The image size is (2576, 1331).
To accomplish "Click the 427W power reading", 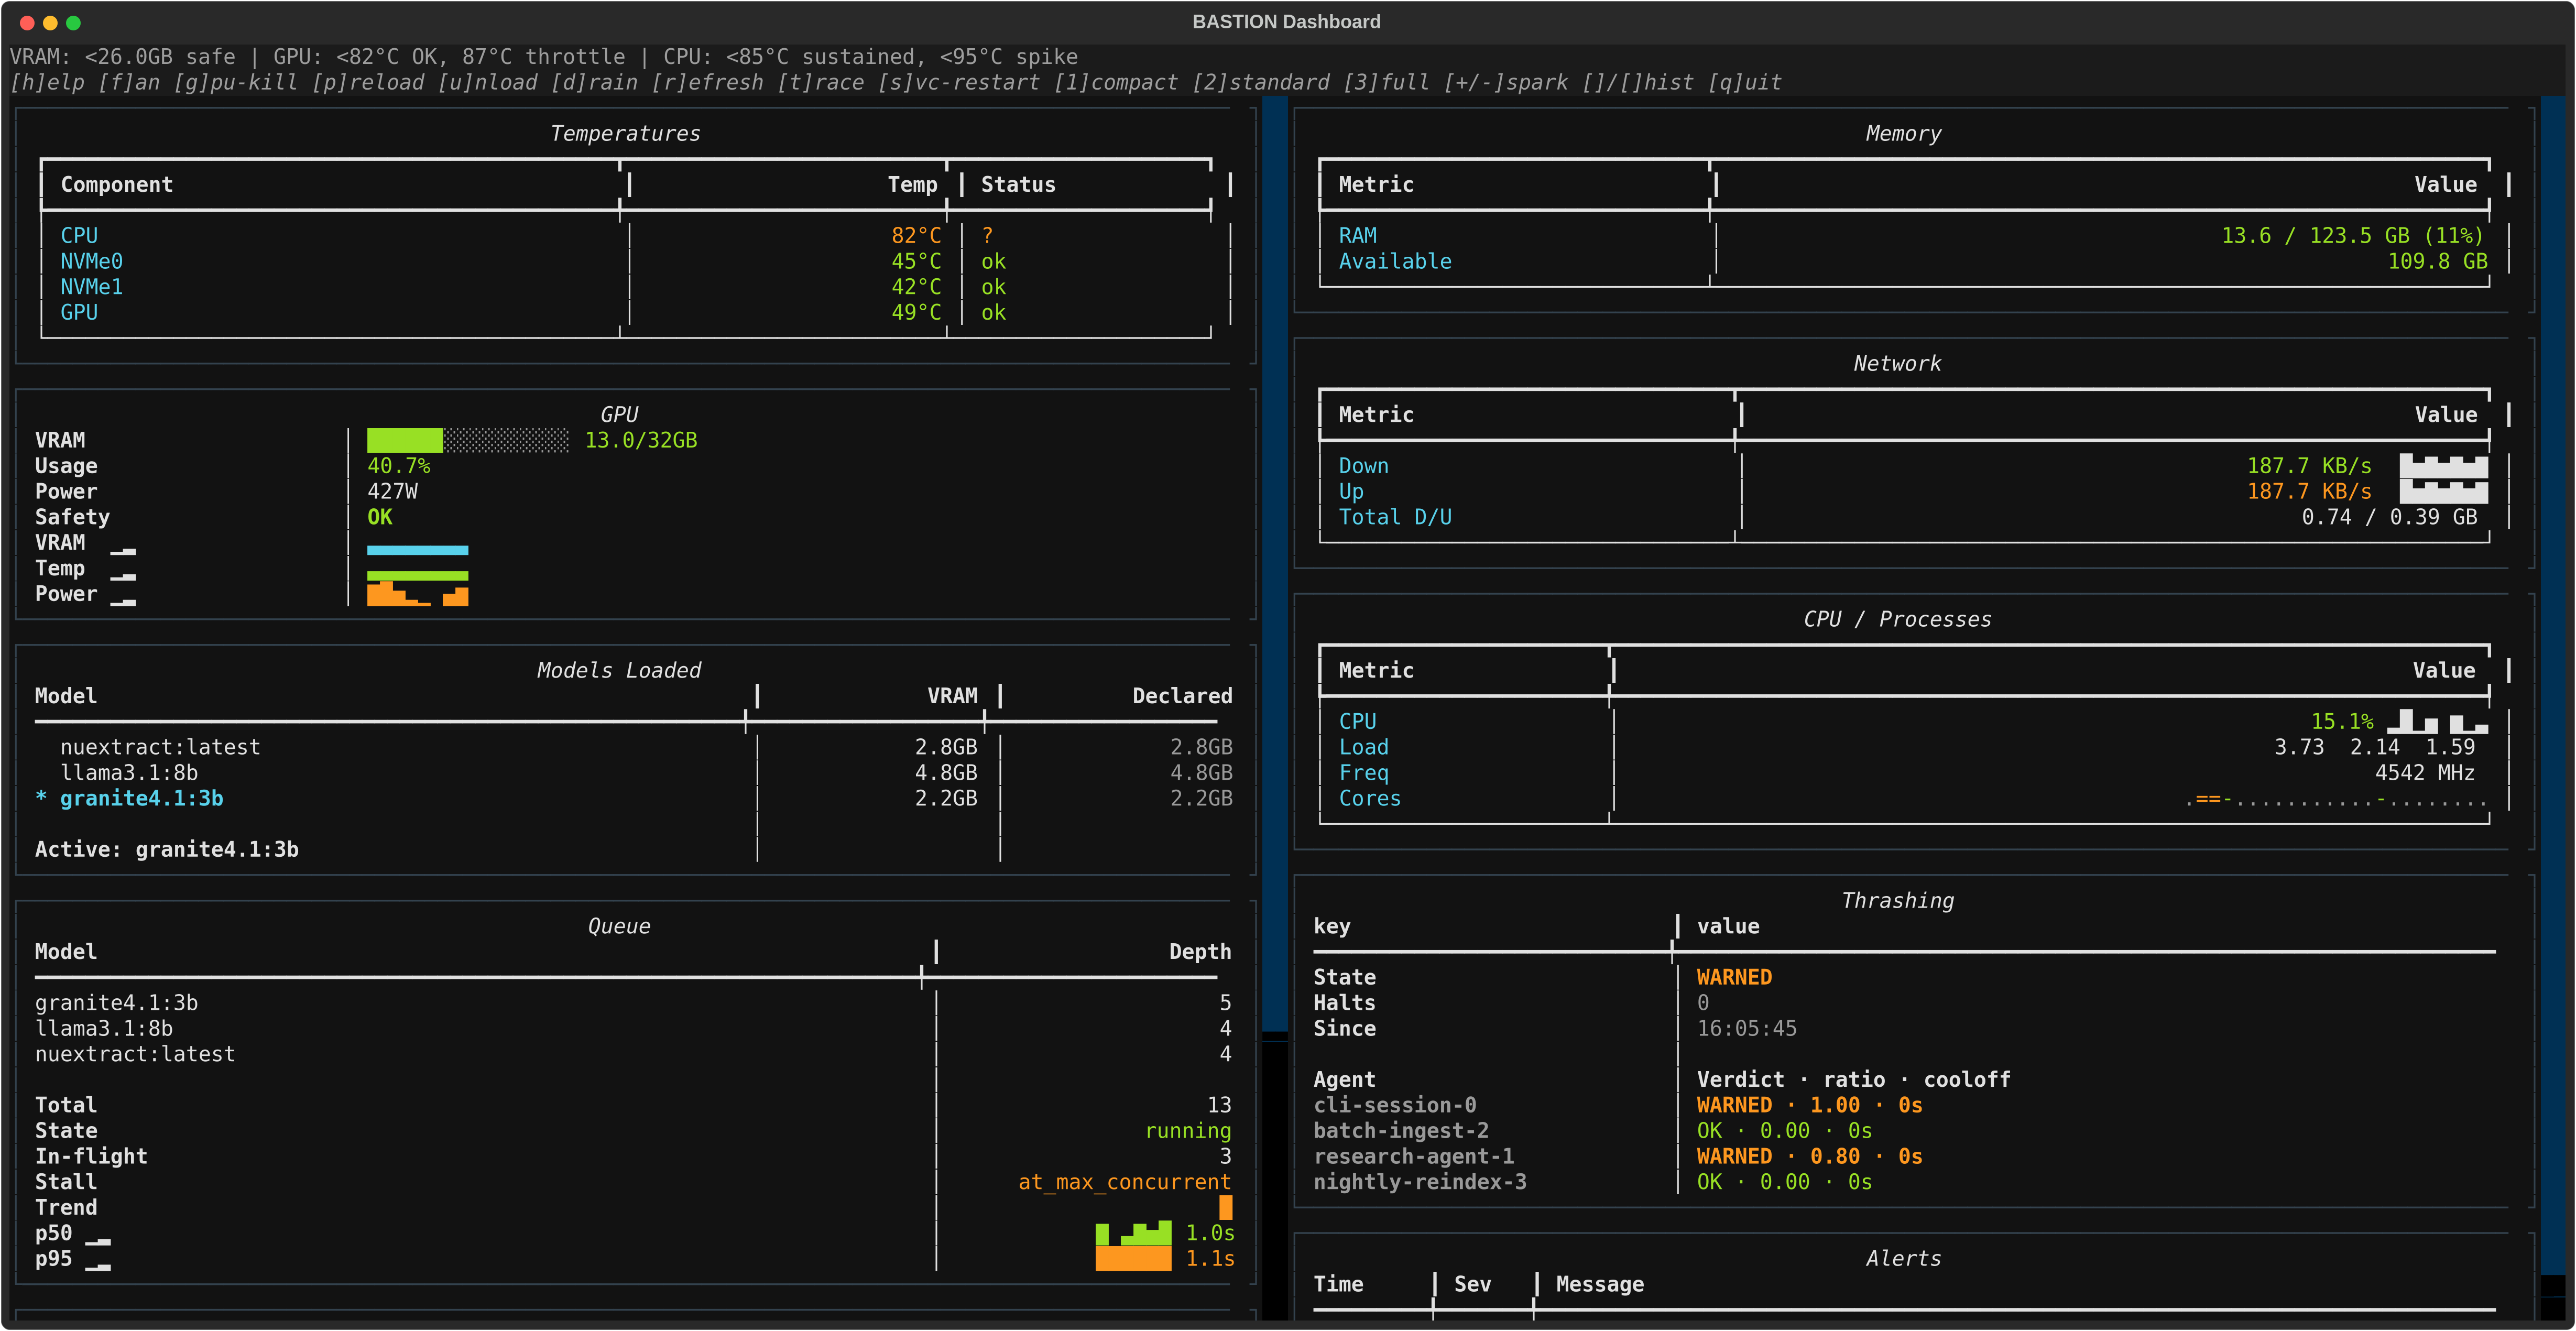I will click(392, 491).
